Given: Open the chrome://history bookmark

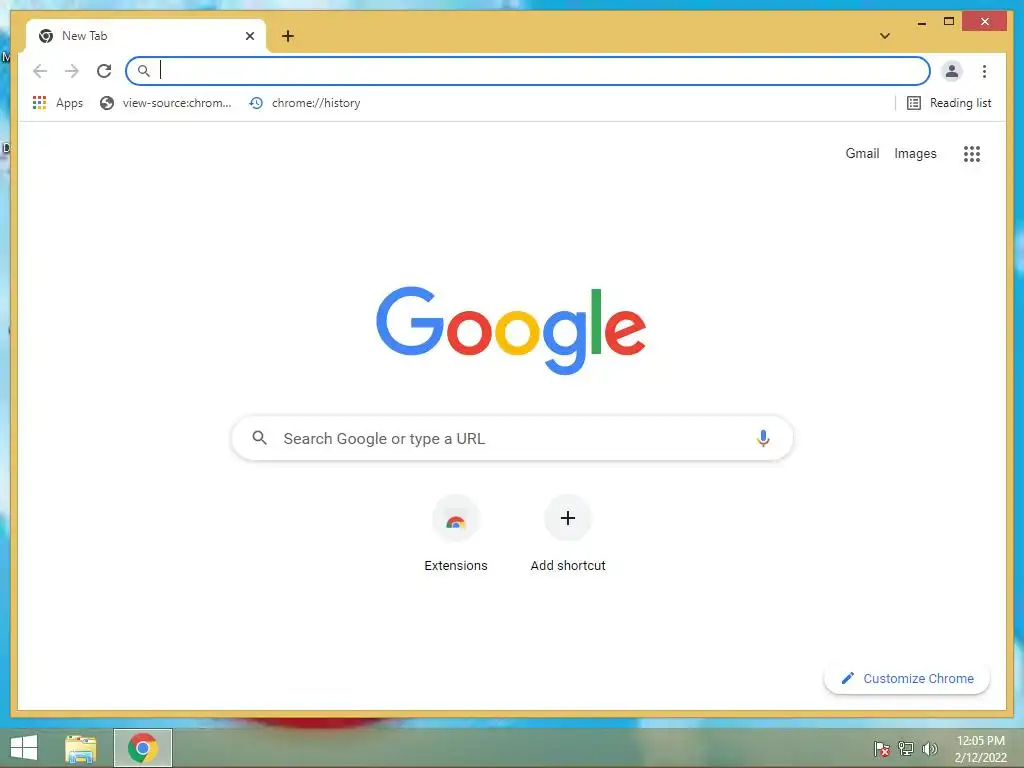Looking at the screenshot, I should click(x=305, y=103).
